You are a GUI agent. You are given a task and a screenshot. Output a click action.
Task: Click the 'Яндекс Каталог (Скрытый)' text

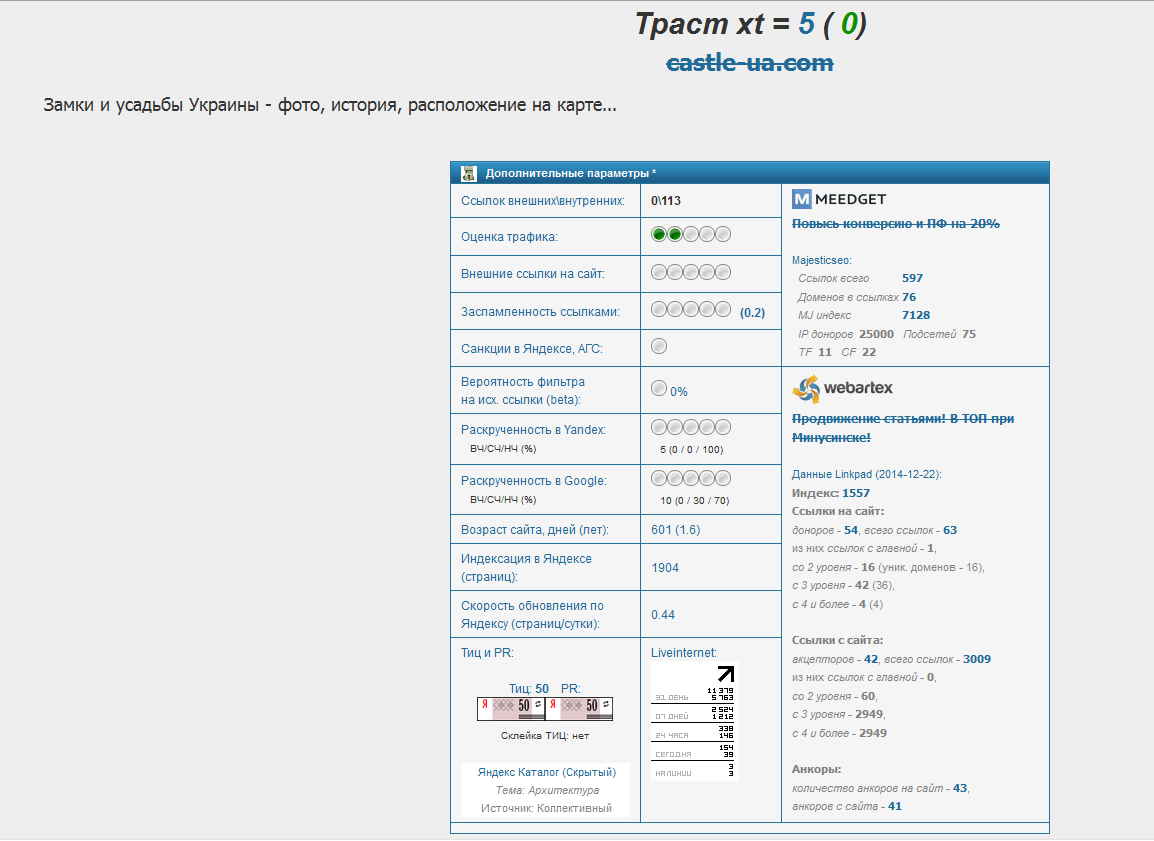click(x=547, y=772)
